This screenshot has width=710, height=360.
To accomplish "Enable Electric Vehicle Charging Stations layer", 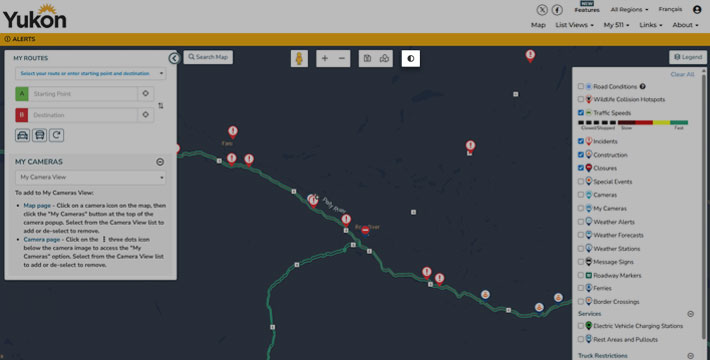I will coord(580,326).
